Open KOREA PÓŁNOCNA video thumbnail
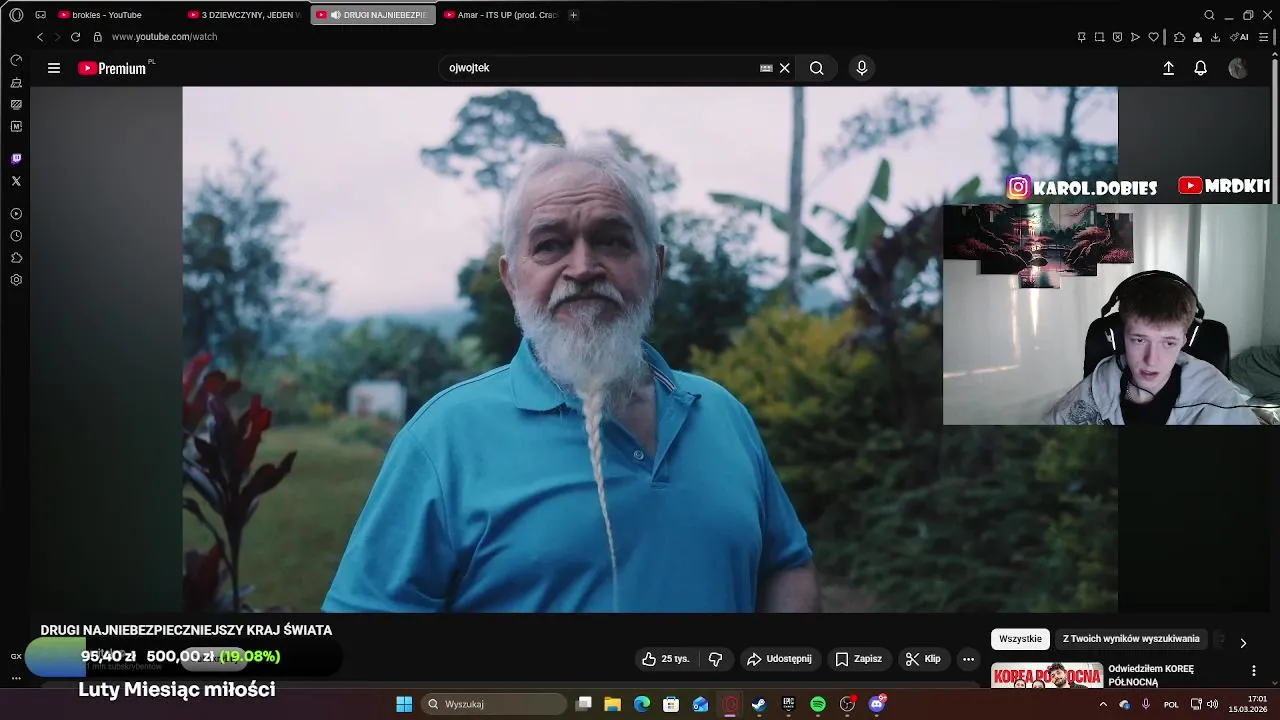This screenshot has width=1280, height=720. [x=1047, y=676]
